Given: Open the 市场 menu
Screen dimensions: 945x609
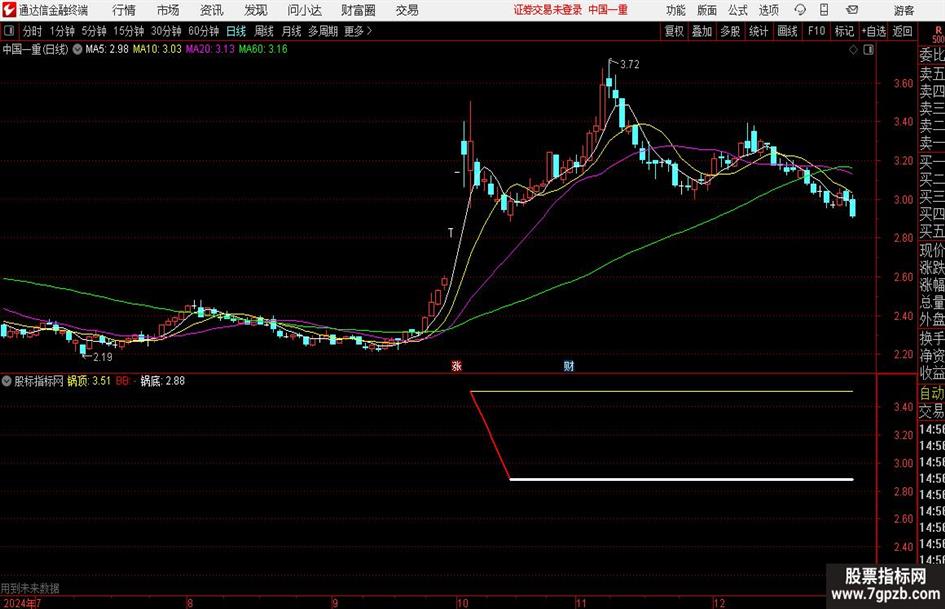Looking at the screenshot, I should 168,10.
